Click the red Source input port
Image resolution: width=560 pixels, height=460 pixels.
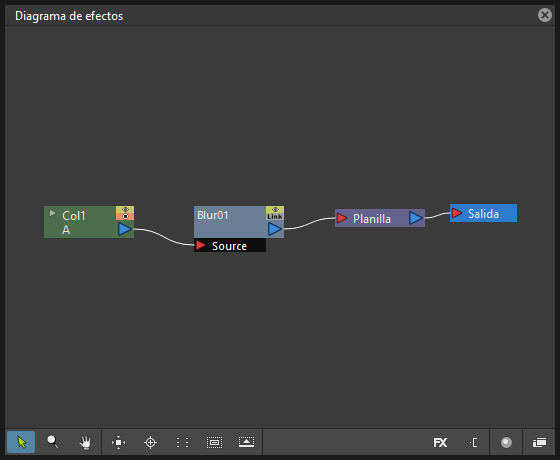(200, 245)
